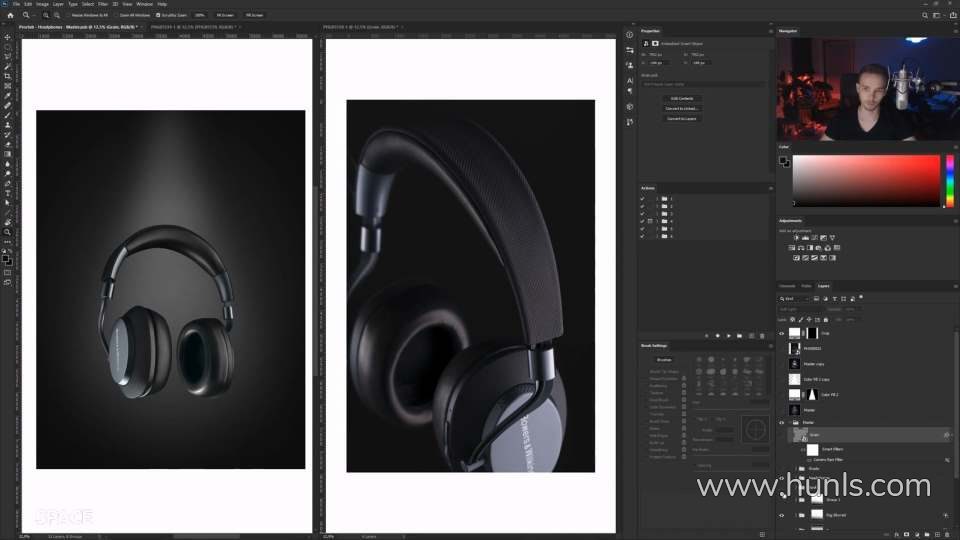Expand the Fog Blurred group

[795, 516]
